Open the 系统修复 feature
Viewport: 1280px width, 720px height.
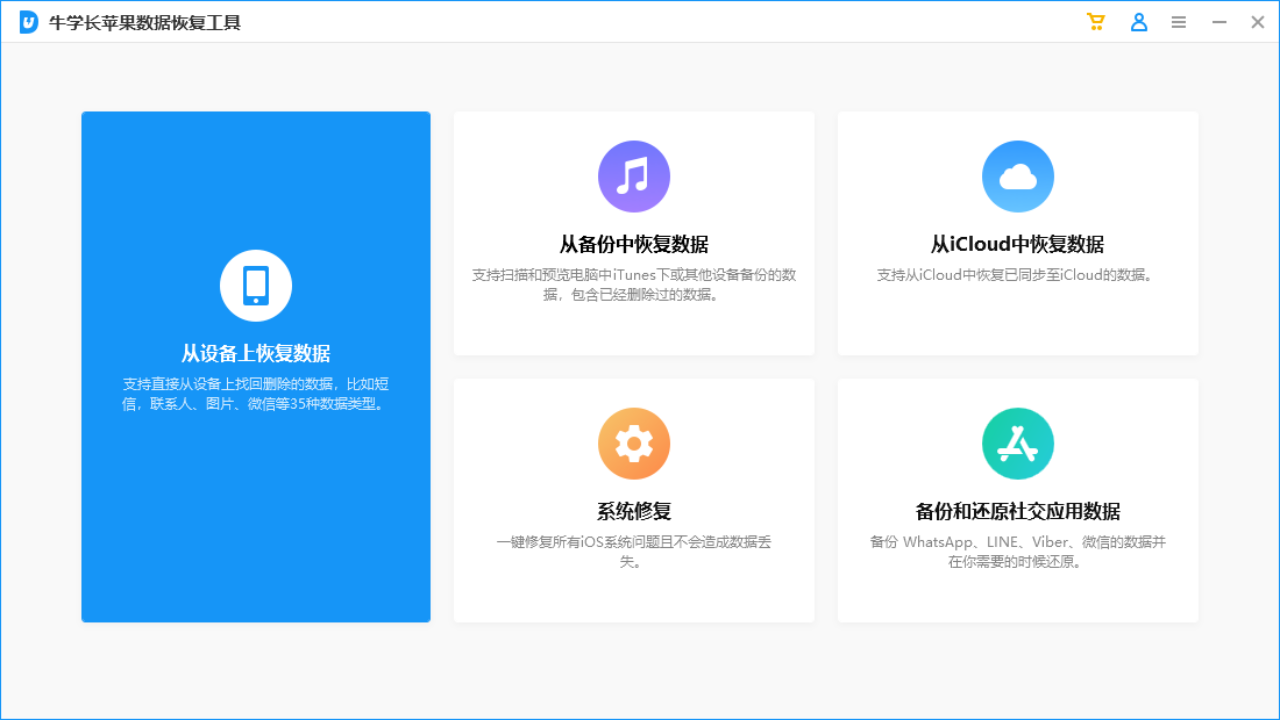tap(633, 510)
